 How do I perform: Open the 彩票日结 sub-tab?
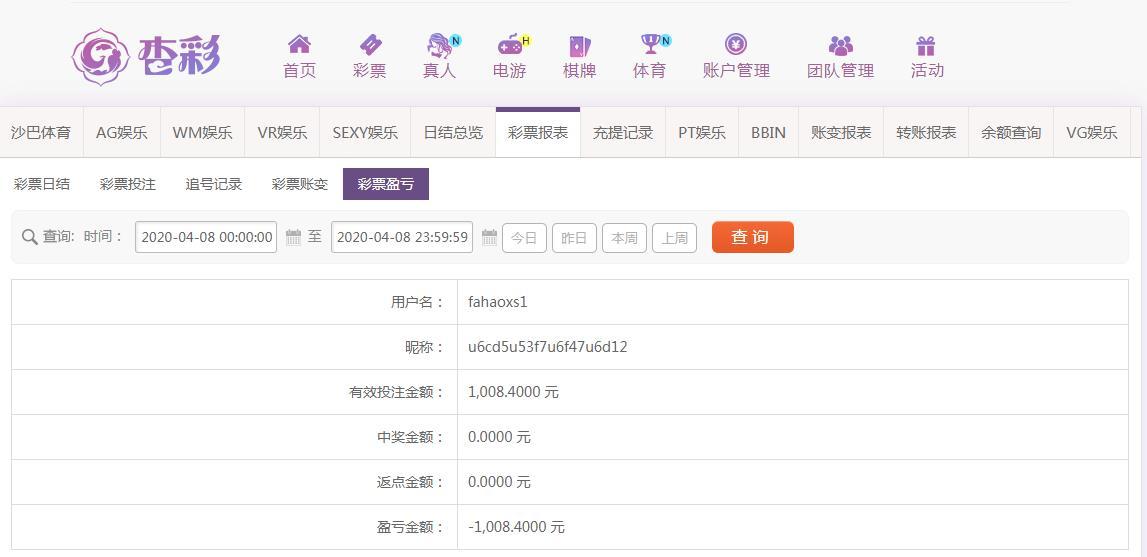(x=42, y=184)
